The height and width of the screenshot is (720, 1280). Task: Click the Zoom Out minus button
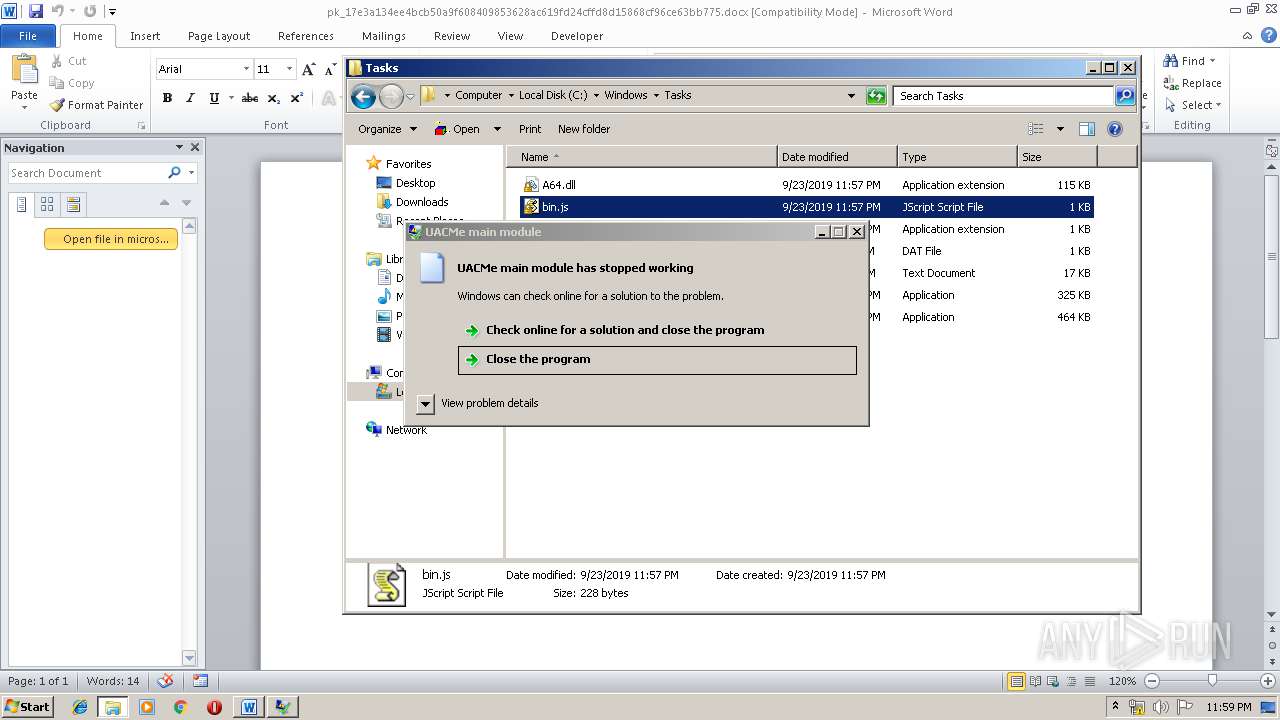pos(1151,681)
